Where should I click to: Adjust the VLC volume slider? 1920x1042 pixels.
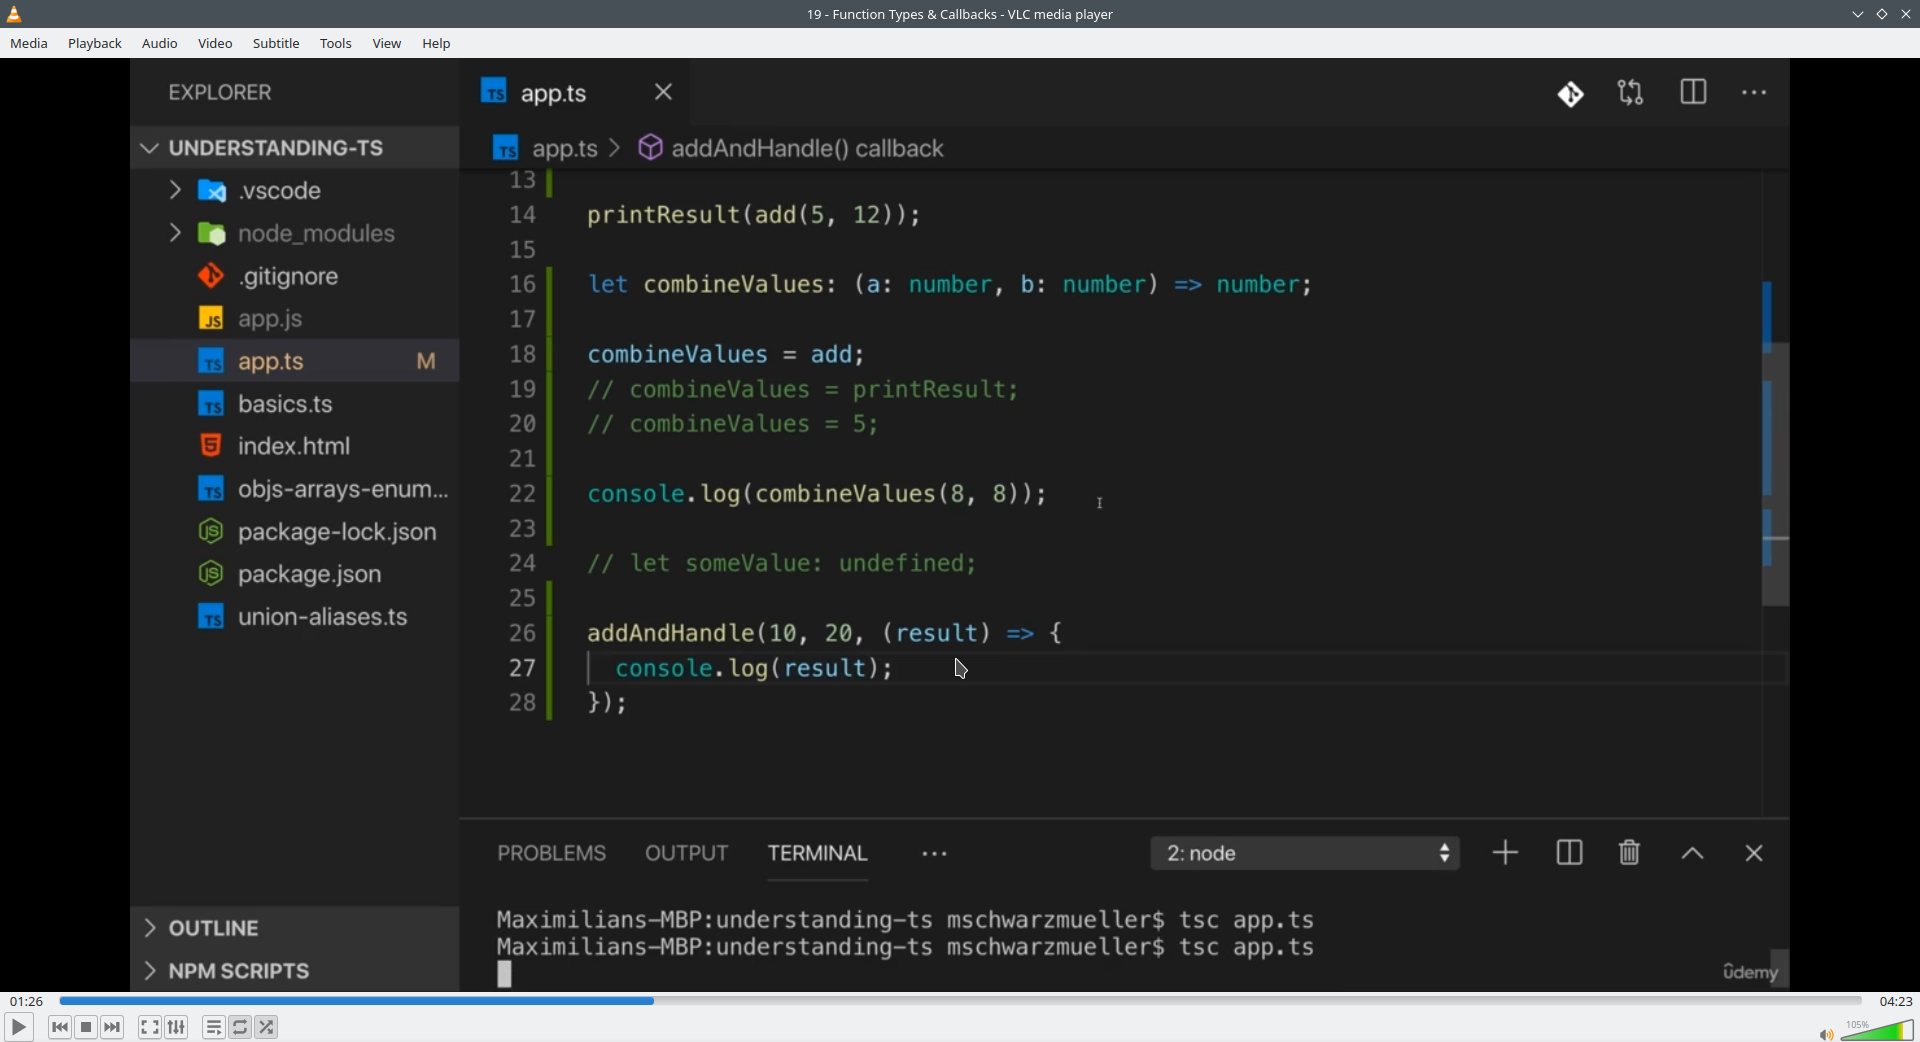coord(1877,1030)
